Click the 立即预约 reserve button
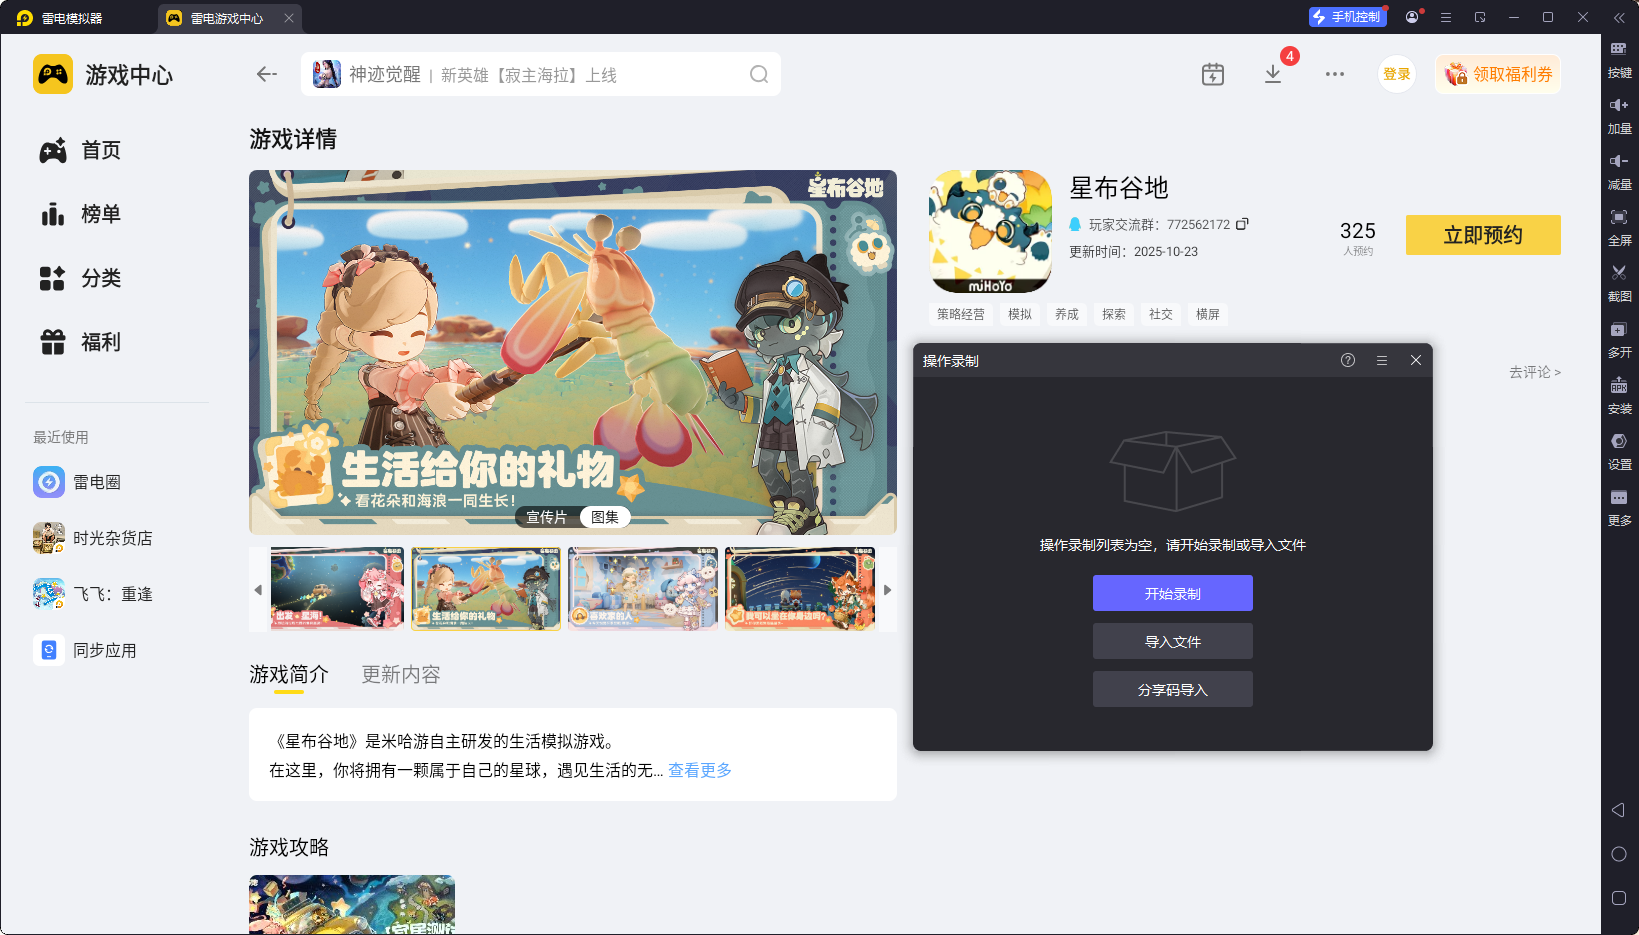This screenshot has width=1639, height=935. (1483, 235)
